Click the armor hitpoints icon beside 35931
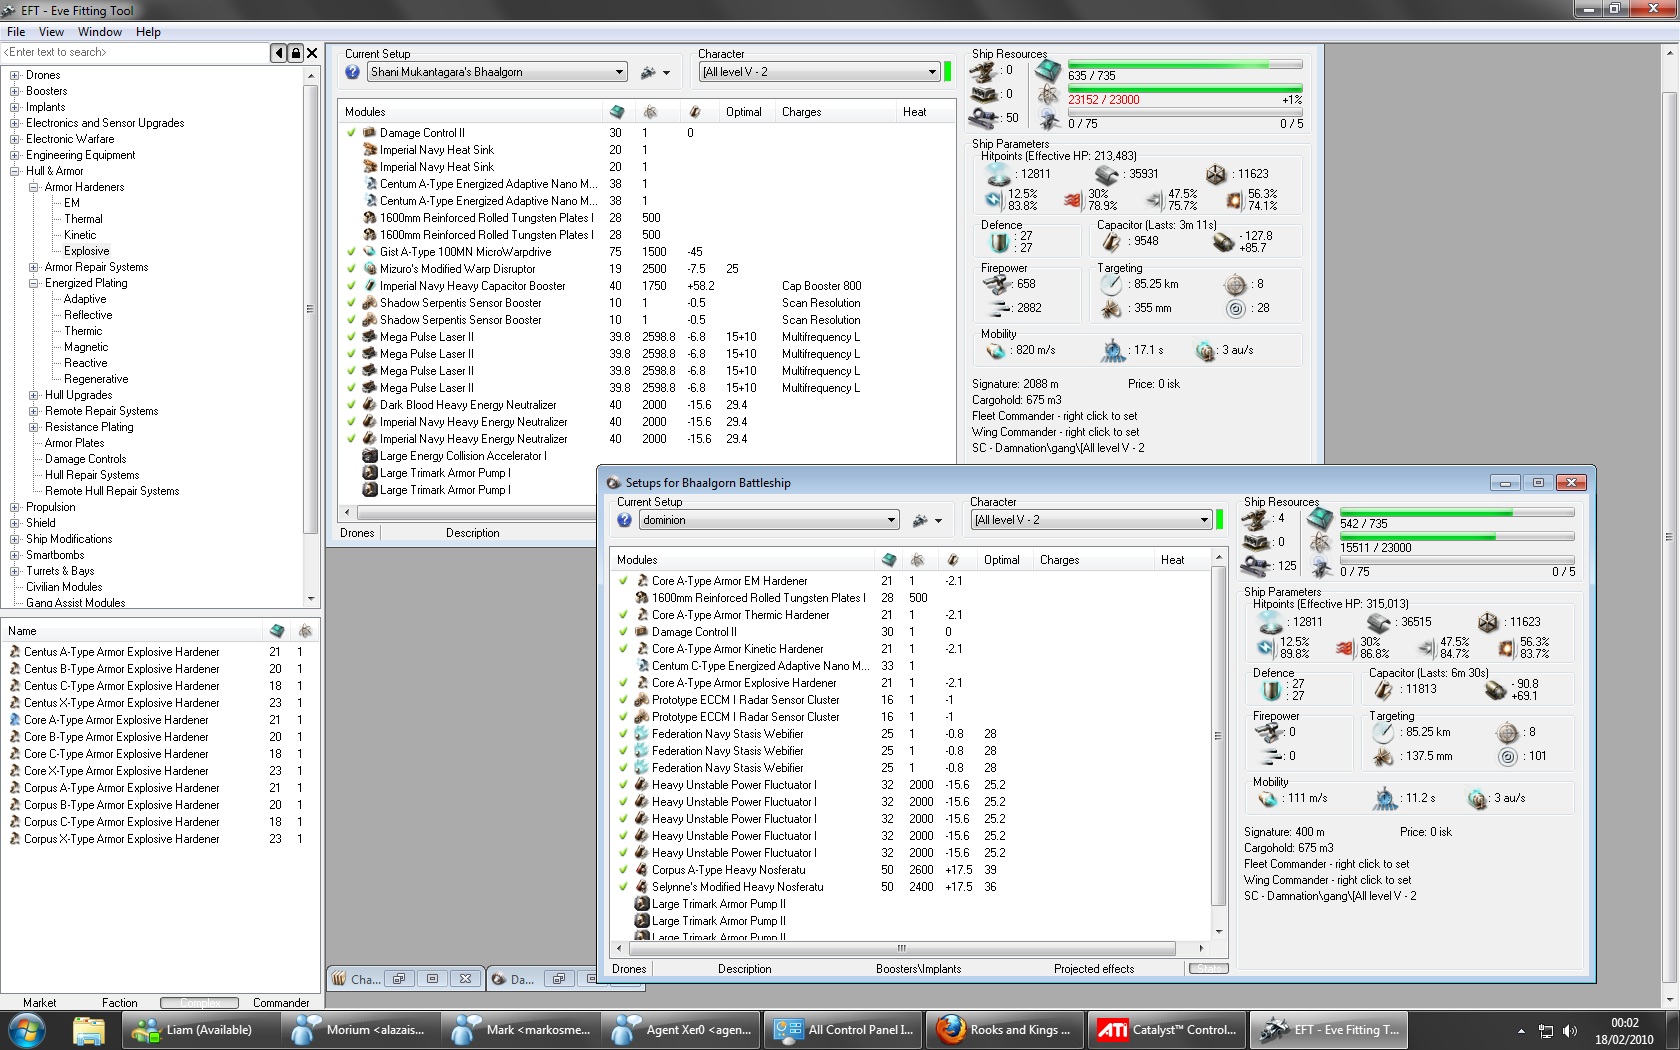Screen dimensions: 1680x1050 coord(1107,174)
